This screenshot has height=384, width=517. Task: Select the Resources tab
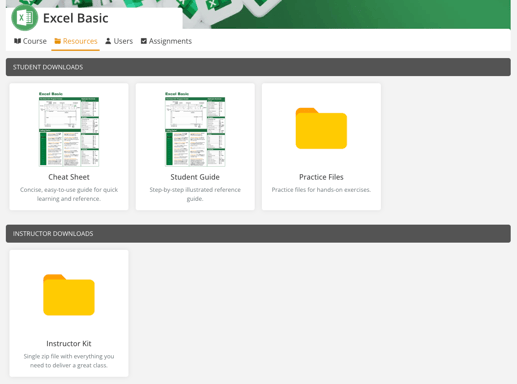[x=76, y=41]
